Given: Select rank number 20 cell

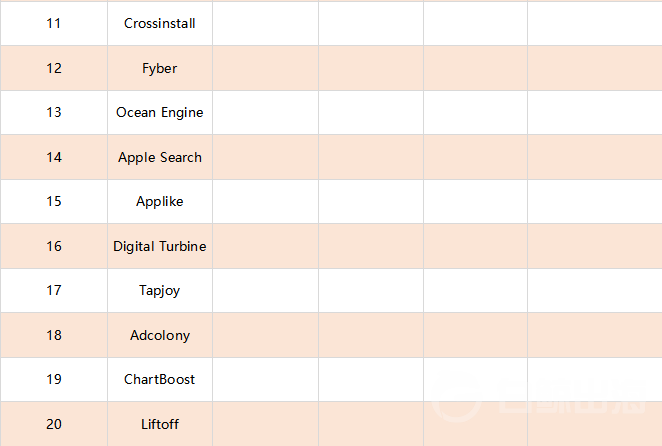Looking at the screenshot, I should coord(54,424).
